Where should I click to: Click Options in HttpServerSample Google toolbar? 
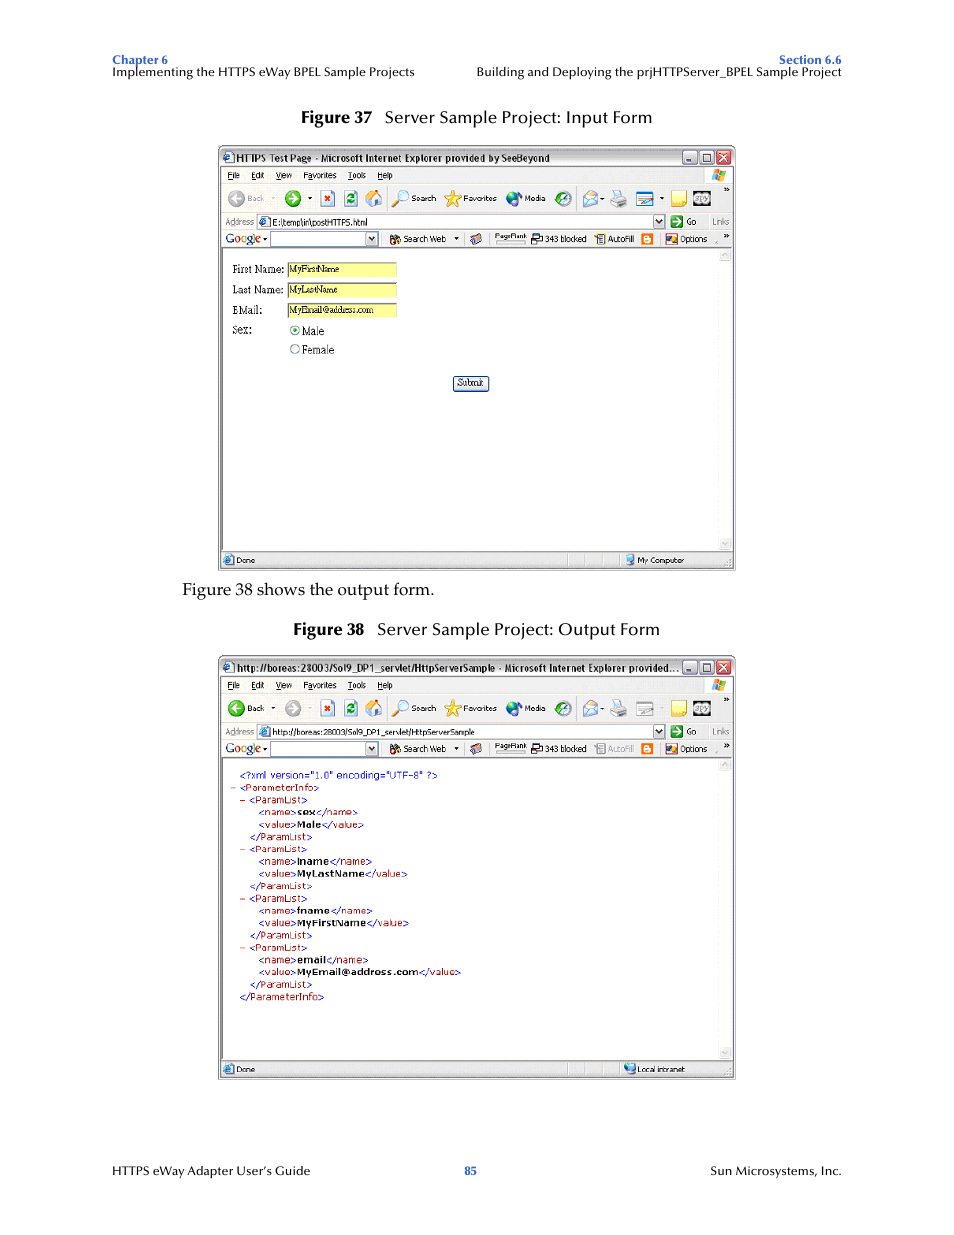click(687, 749)
